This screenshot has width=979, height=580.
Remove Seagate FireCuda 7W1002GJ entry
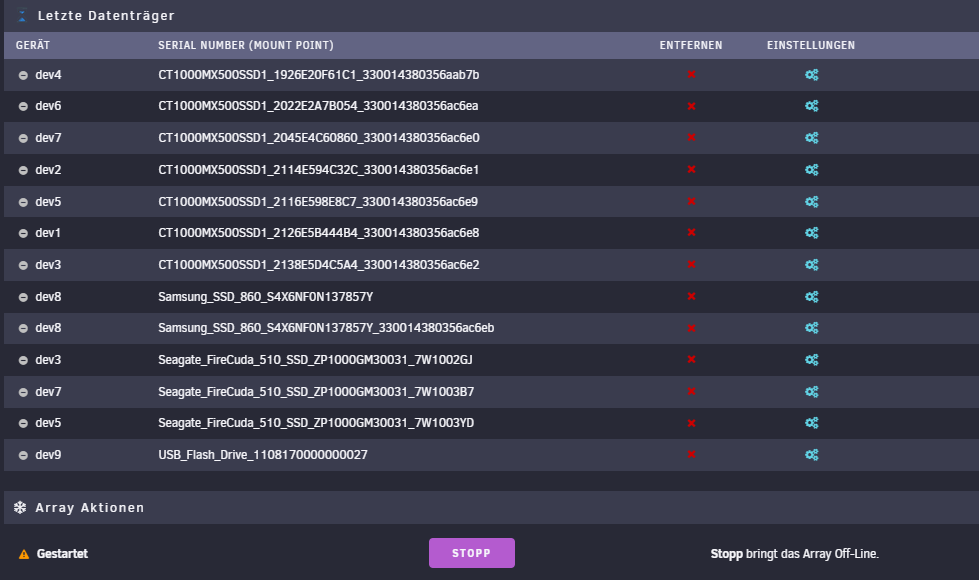[x=691, y=359]
